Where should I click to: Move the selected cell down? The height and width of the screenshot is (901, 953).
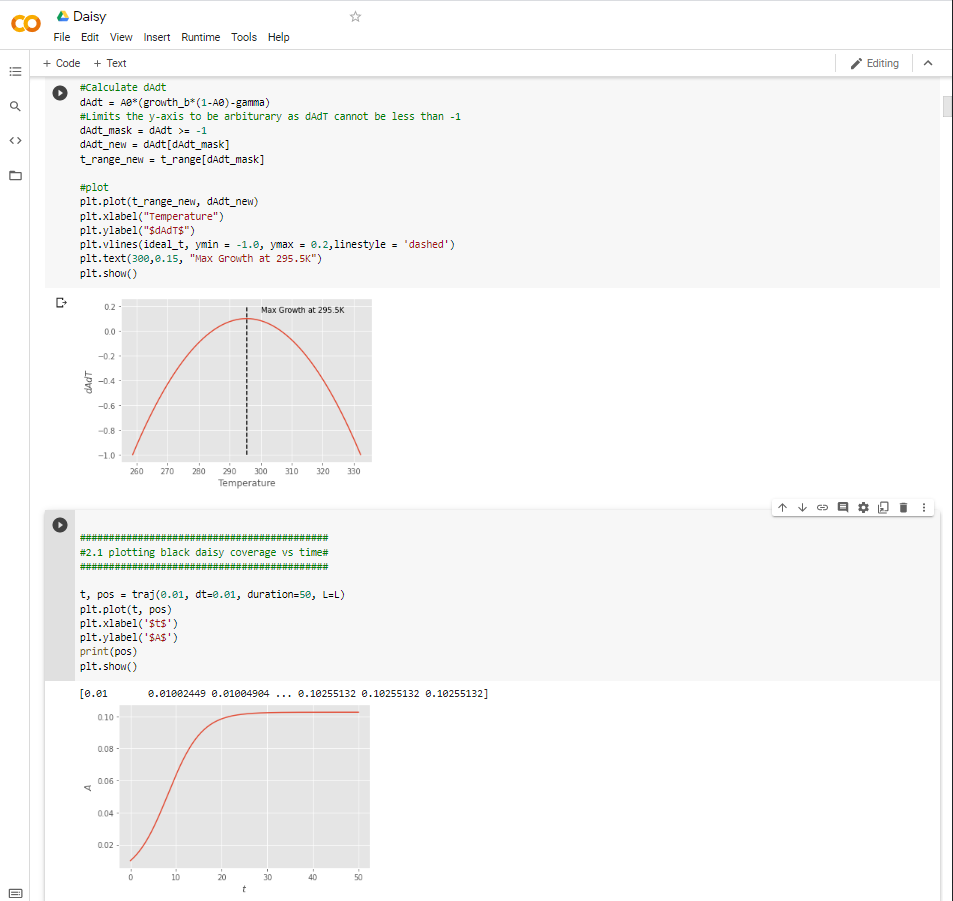pyautogui.click(x=802, y=508)
